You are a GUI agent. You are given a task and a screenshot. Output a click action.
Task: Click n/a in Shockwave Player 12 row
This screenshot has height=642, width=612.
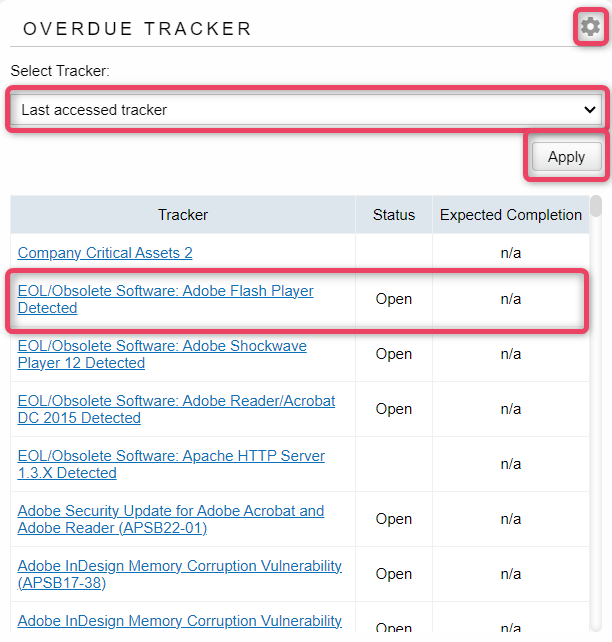click(510, 354)
